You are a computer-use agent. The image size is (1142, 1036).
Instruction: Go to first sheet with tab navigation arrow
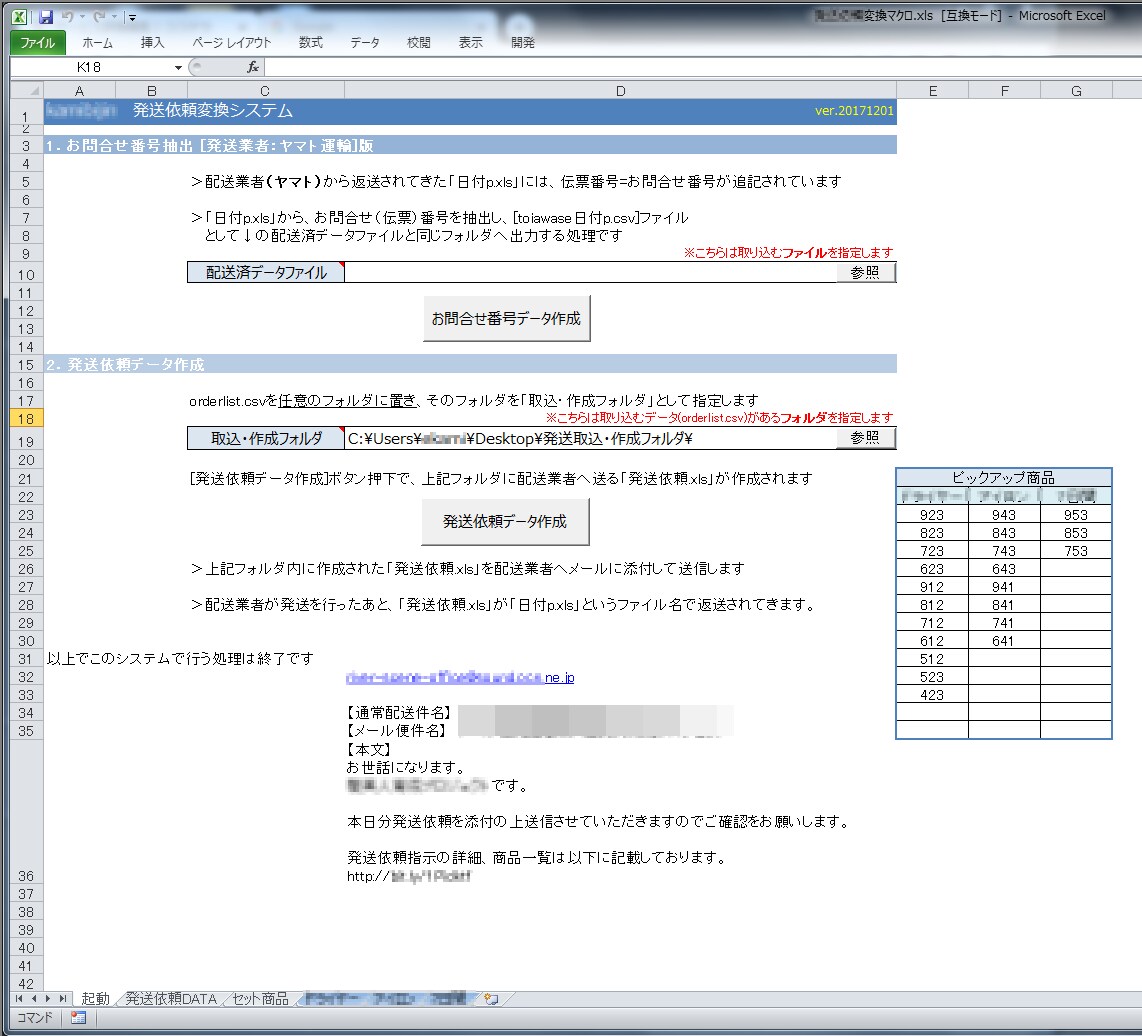click(19, 998)
